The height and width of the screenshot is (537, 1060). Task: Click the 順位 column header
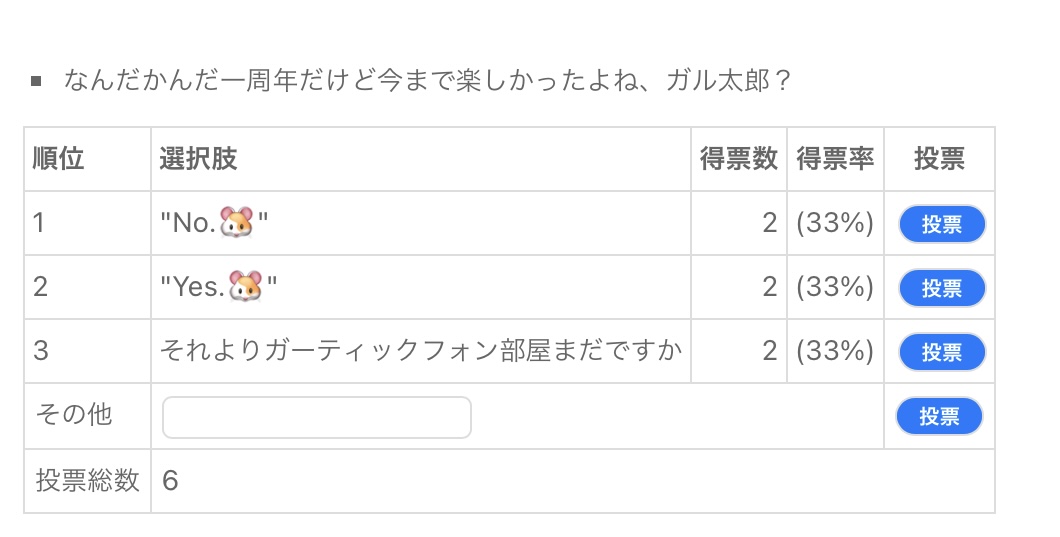pos(58,159)
